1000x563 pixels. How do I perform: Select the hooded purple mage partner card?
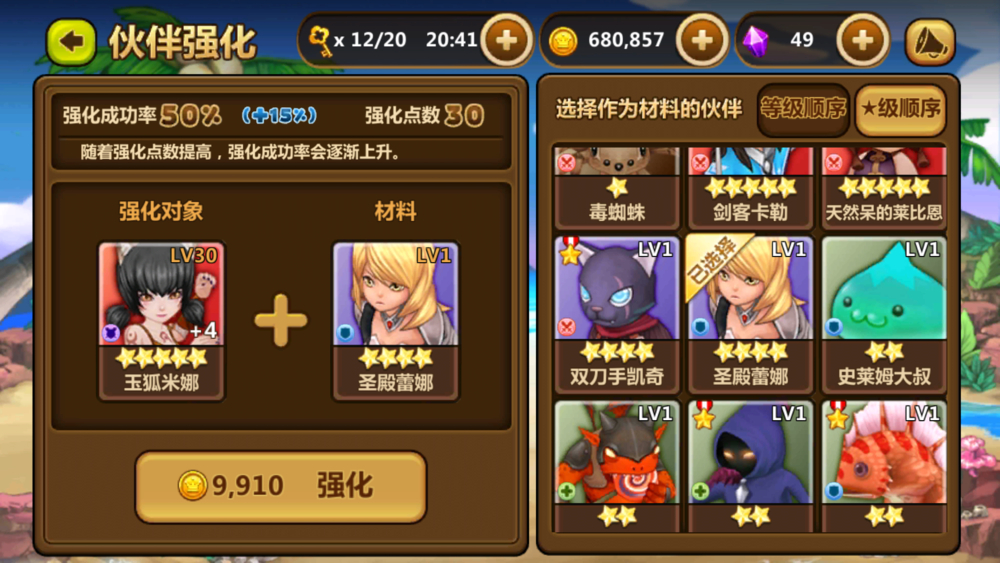tap(750, 465)
